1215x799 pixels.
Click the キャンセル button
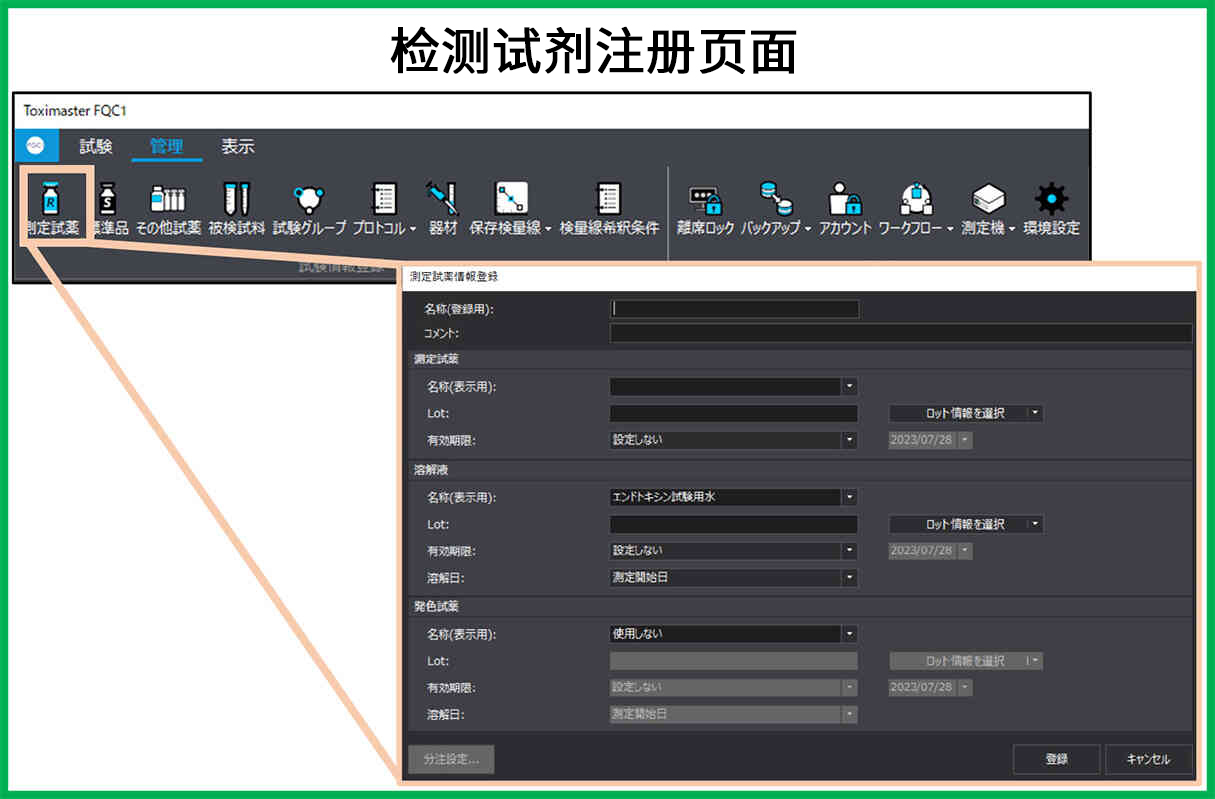1149,759
